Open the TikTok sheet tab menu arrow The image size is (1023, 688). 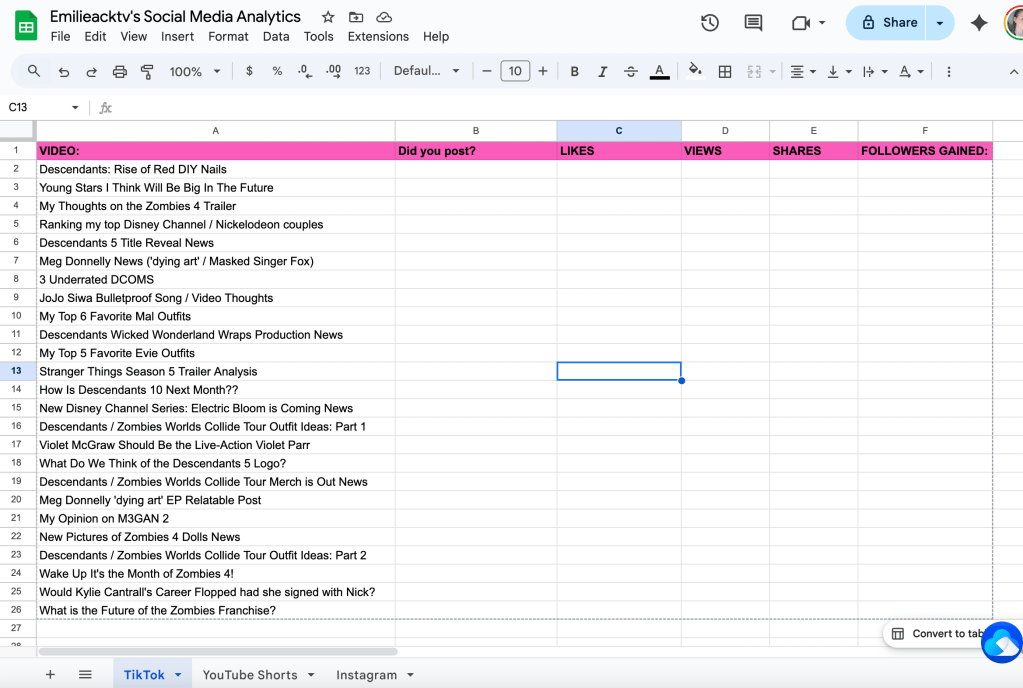tap(178, 675)
